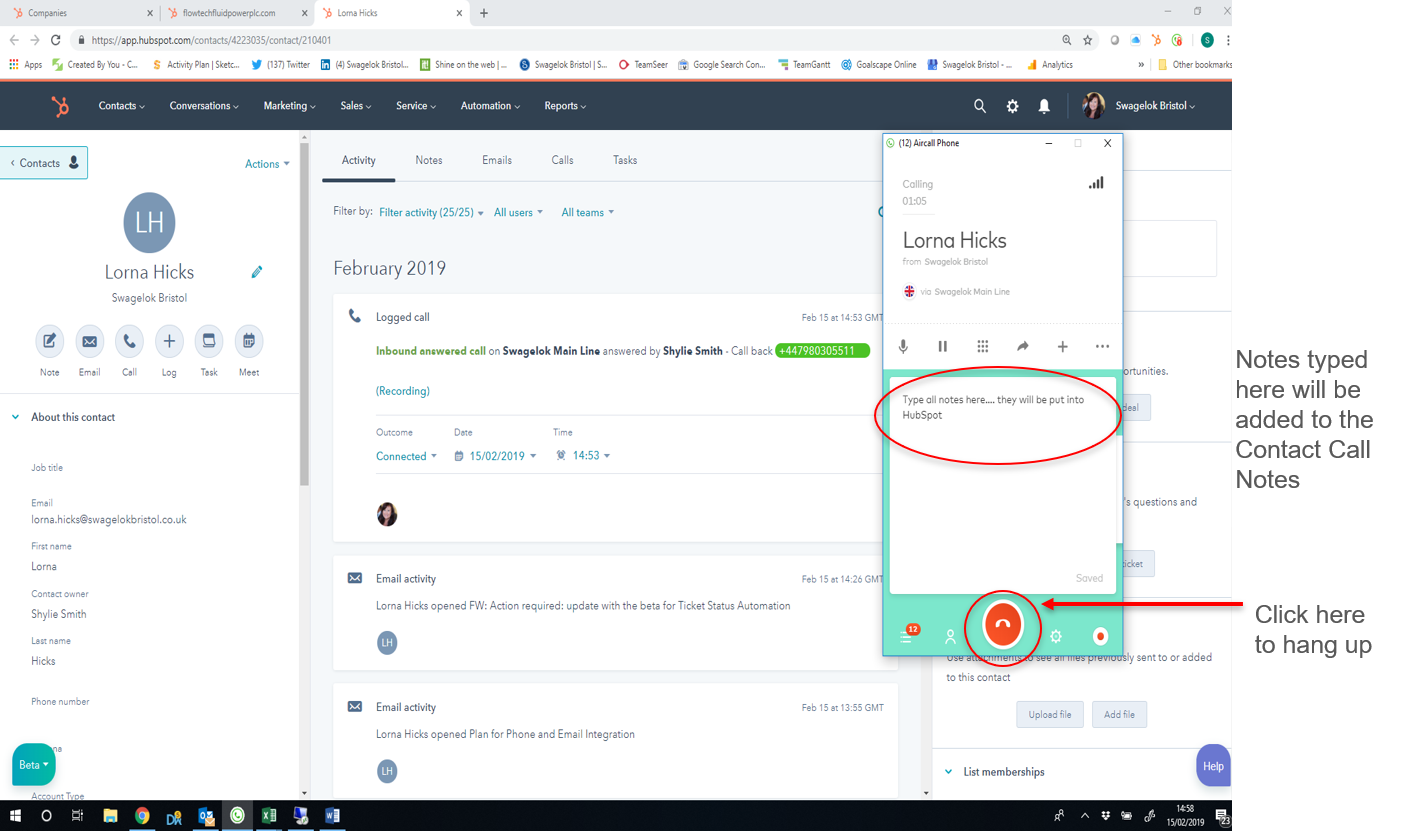Click the Add file button
This screenshot has height=831, width=1408.
1119,715
